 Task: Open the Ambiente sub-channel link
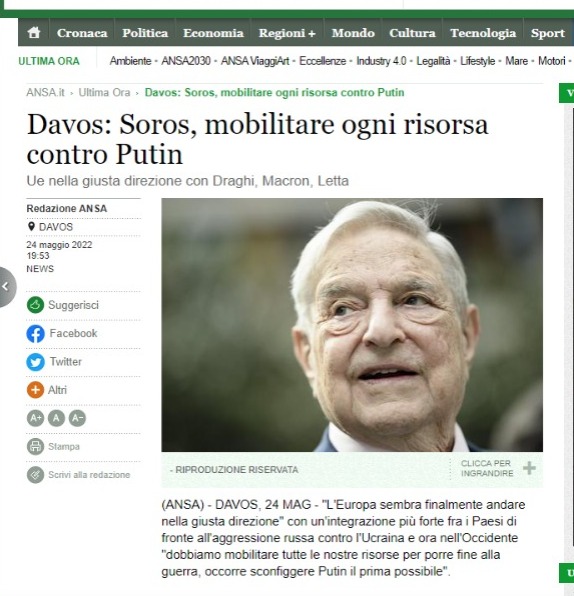coord(130,61)
